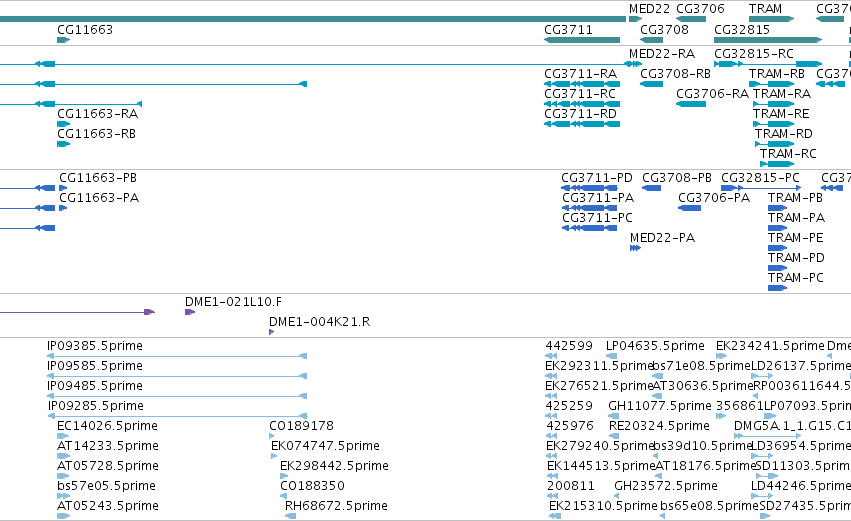The width and height of the screenshot is (851, 521).
Task: Select feature CO189178
Action: click(301, 427)
